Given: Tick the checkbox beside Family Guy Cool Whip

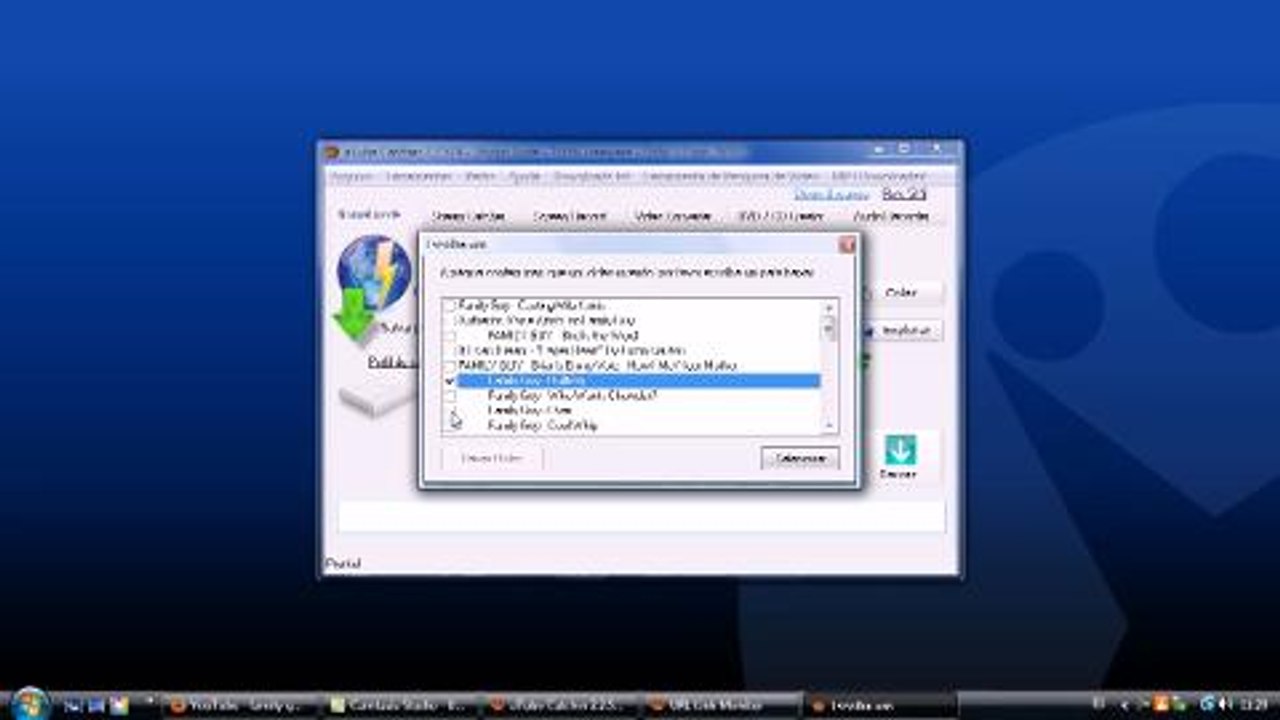Looking at the screenshot, I should point(450,425).
